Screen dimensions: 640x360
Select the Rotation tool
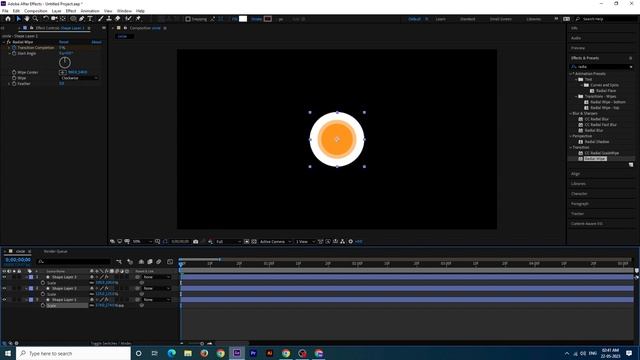[x=46, y=19]
